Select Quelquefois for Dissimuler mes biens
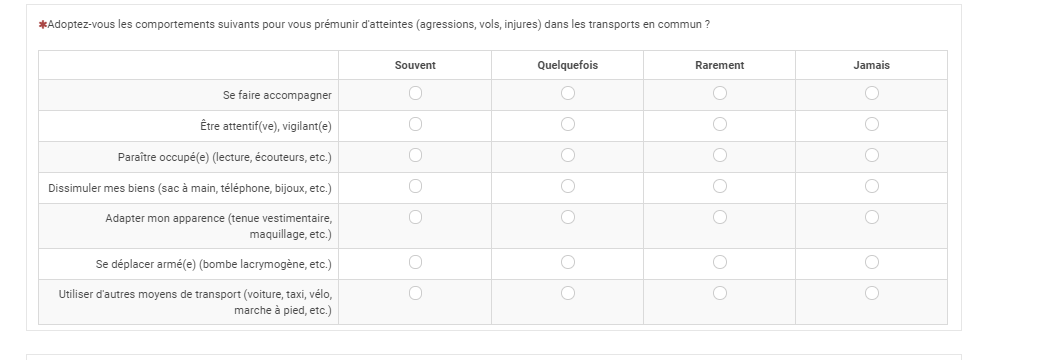The height and width of the screenshot is (360, 1039). pyautogui.click(x=567, y=186)
